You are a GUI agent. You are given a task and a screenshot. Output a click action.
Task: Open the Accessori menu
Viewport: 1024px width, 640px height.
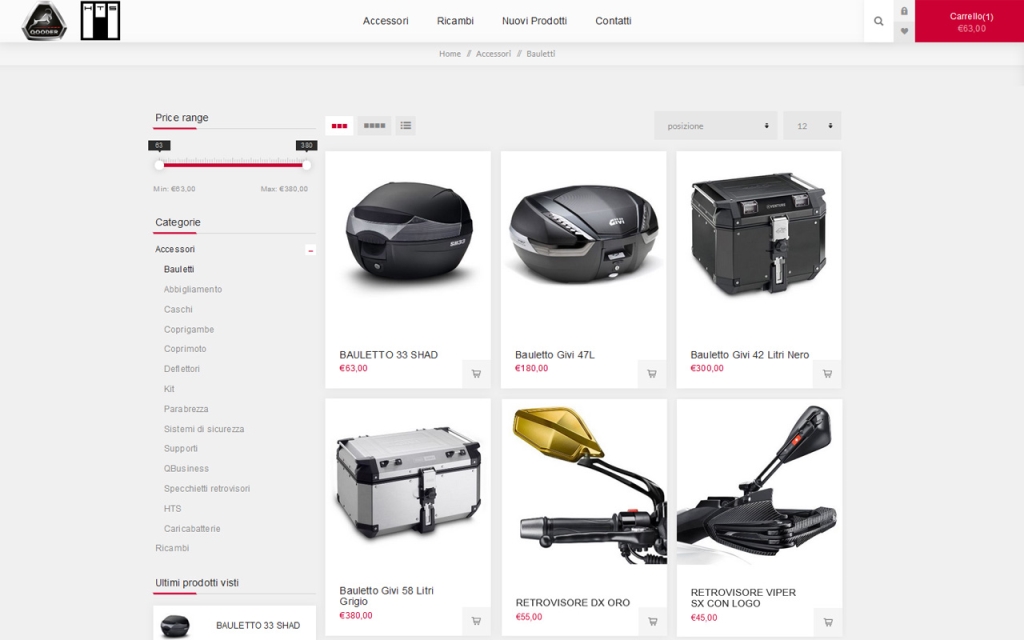[385, 21]
